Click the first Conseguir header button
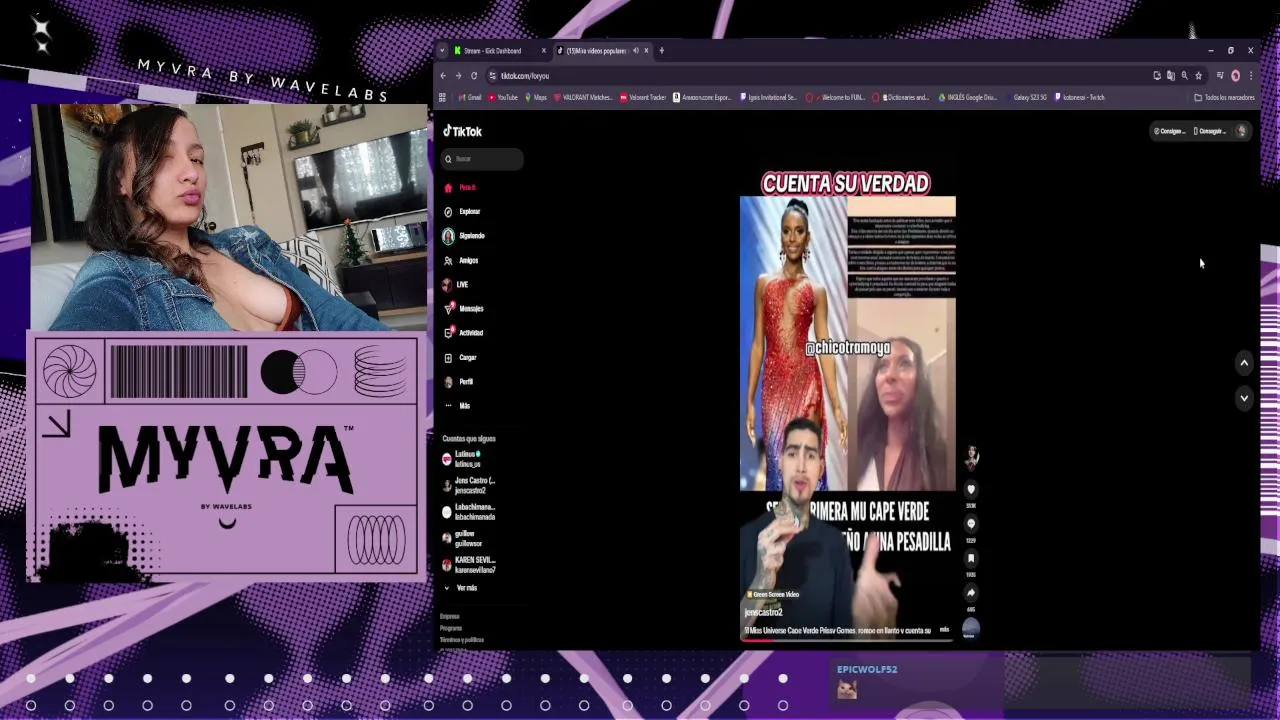1280x720 pixels. (1168, 131)
